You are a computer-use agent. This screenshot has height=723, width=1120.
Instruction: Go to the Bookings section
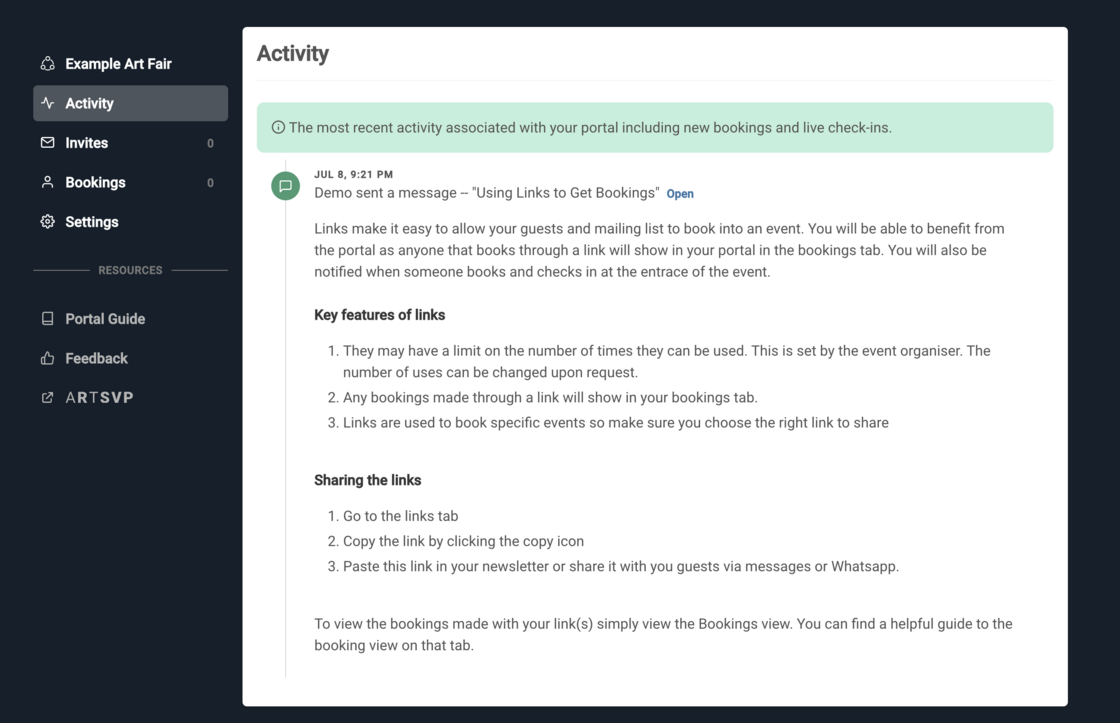coord(95,182)
